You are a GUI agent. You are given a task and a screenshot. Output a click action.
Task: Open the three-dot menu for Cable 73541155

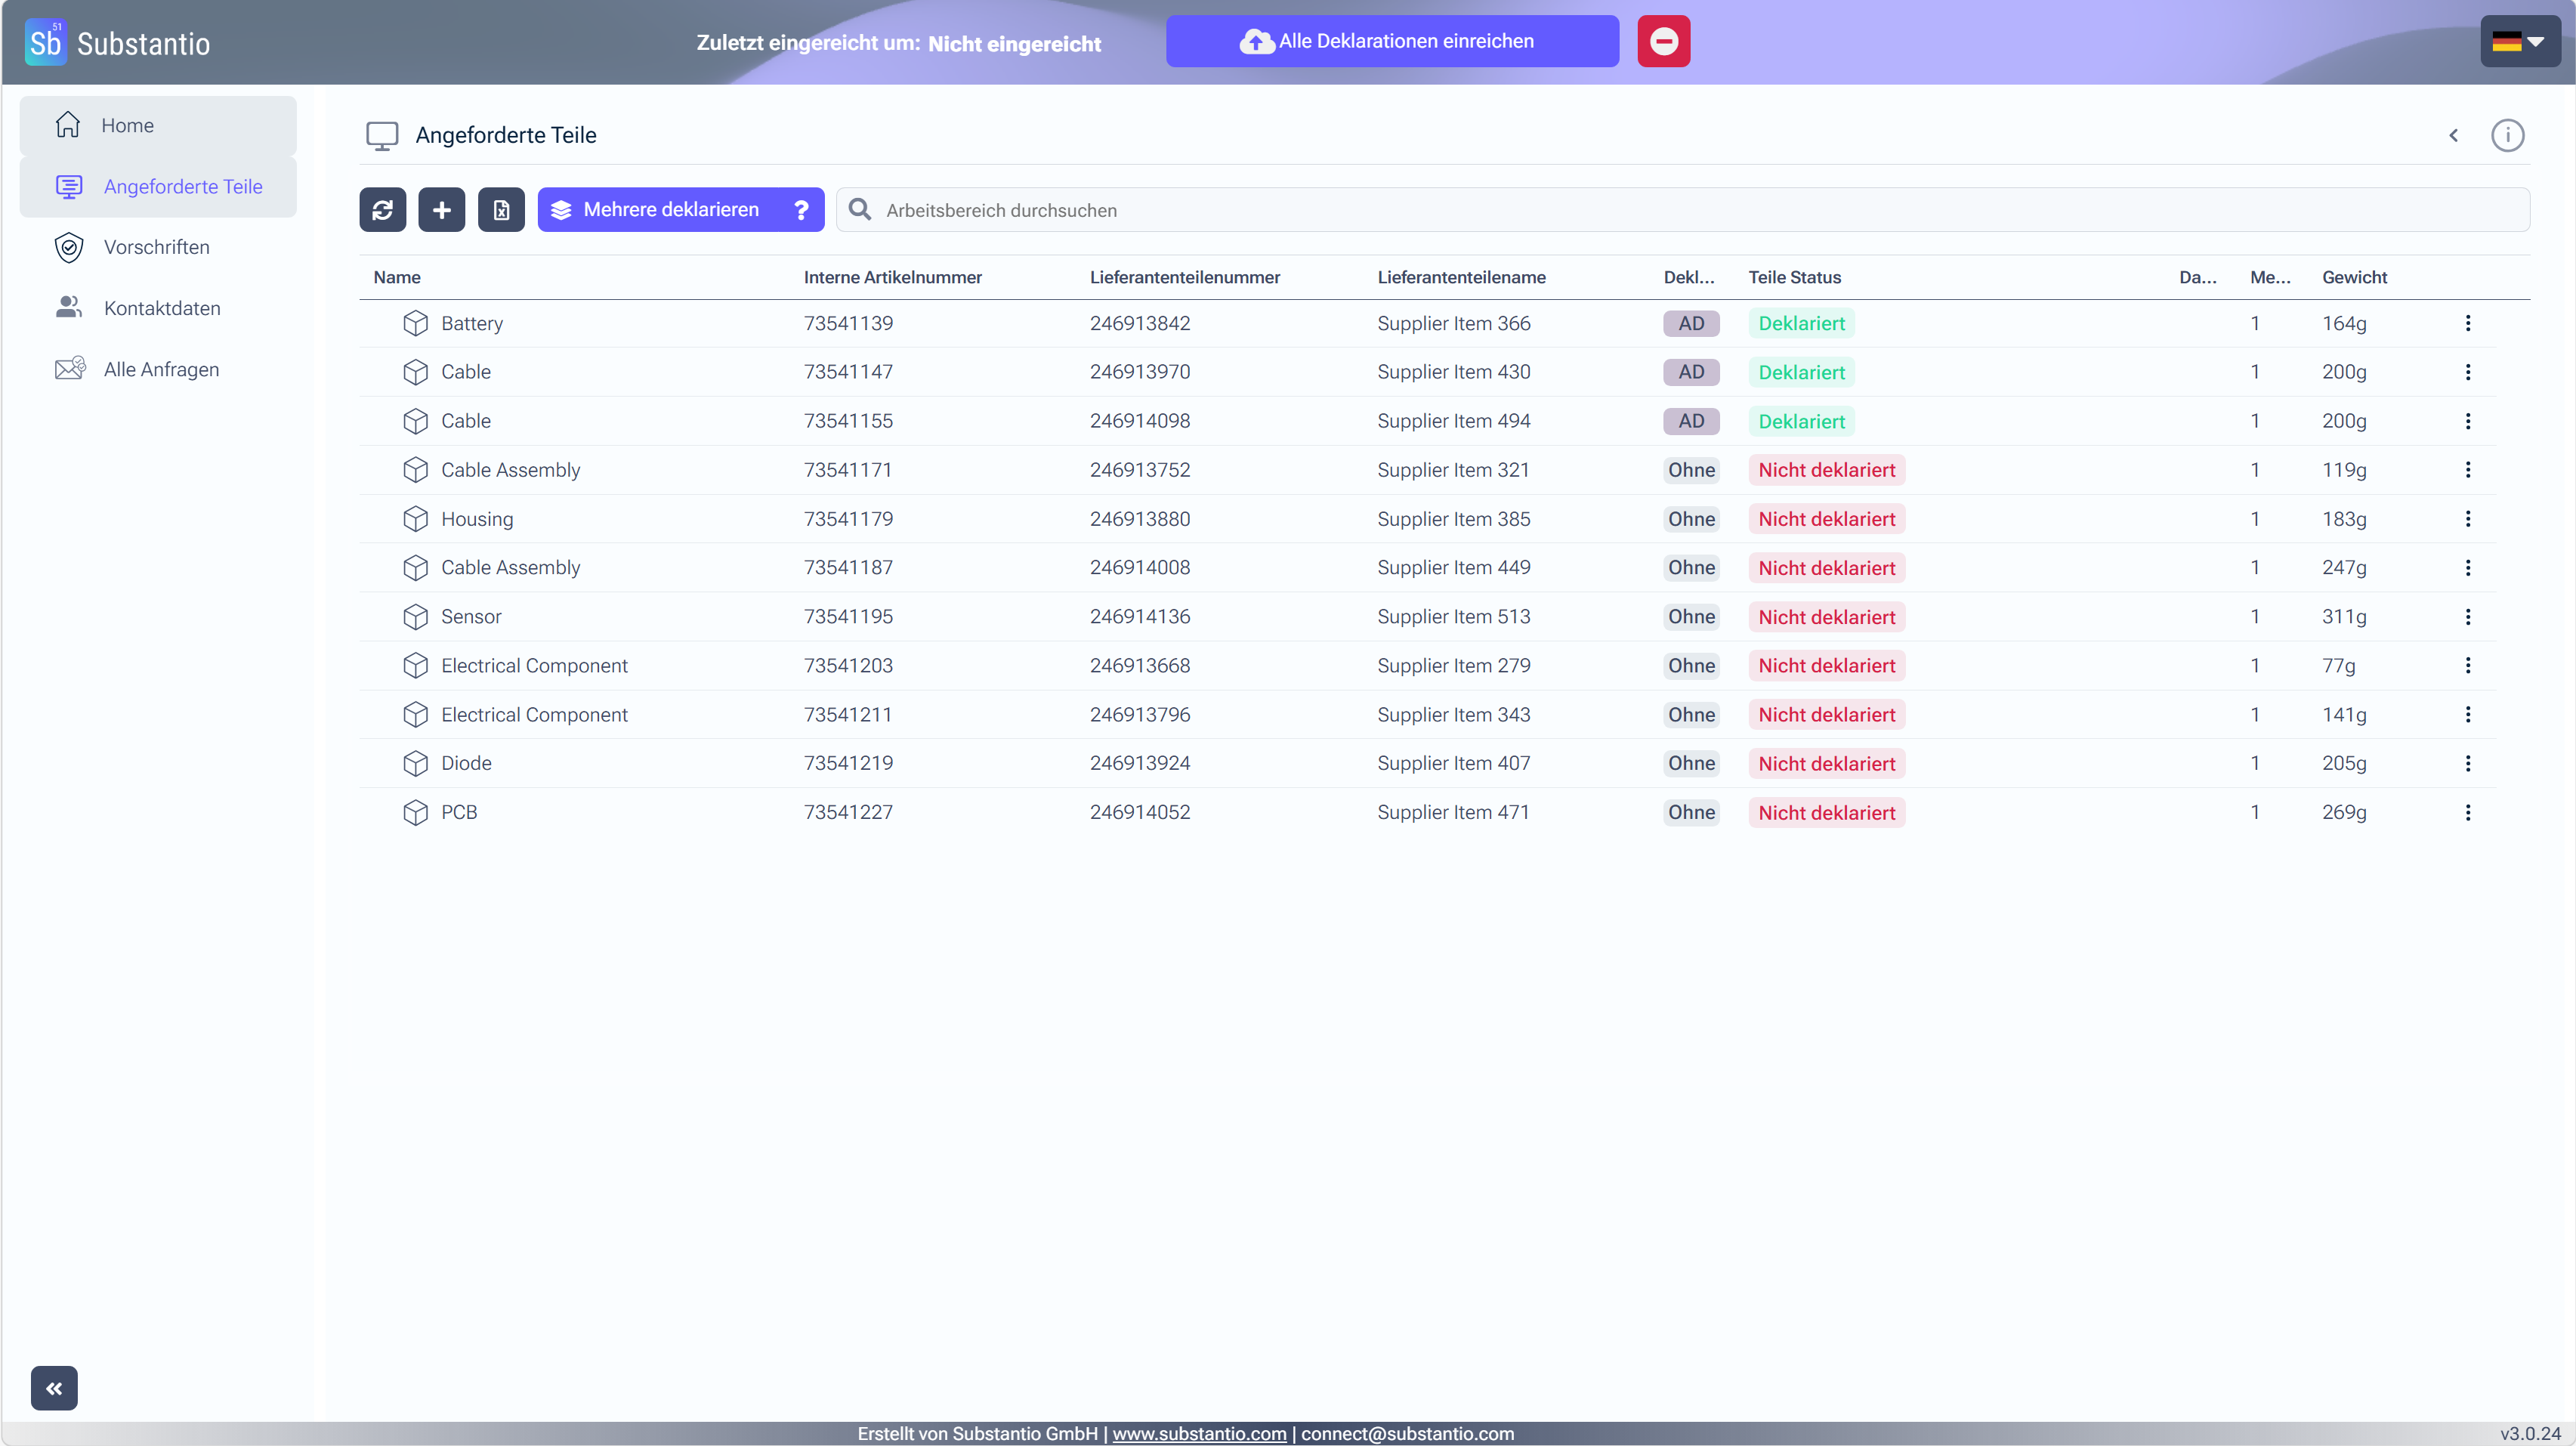point(2467,421)
